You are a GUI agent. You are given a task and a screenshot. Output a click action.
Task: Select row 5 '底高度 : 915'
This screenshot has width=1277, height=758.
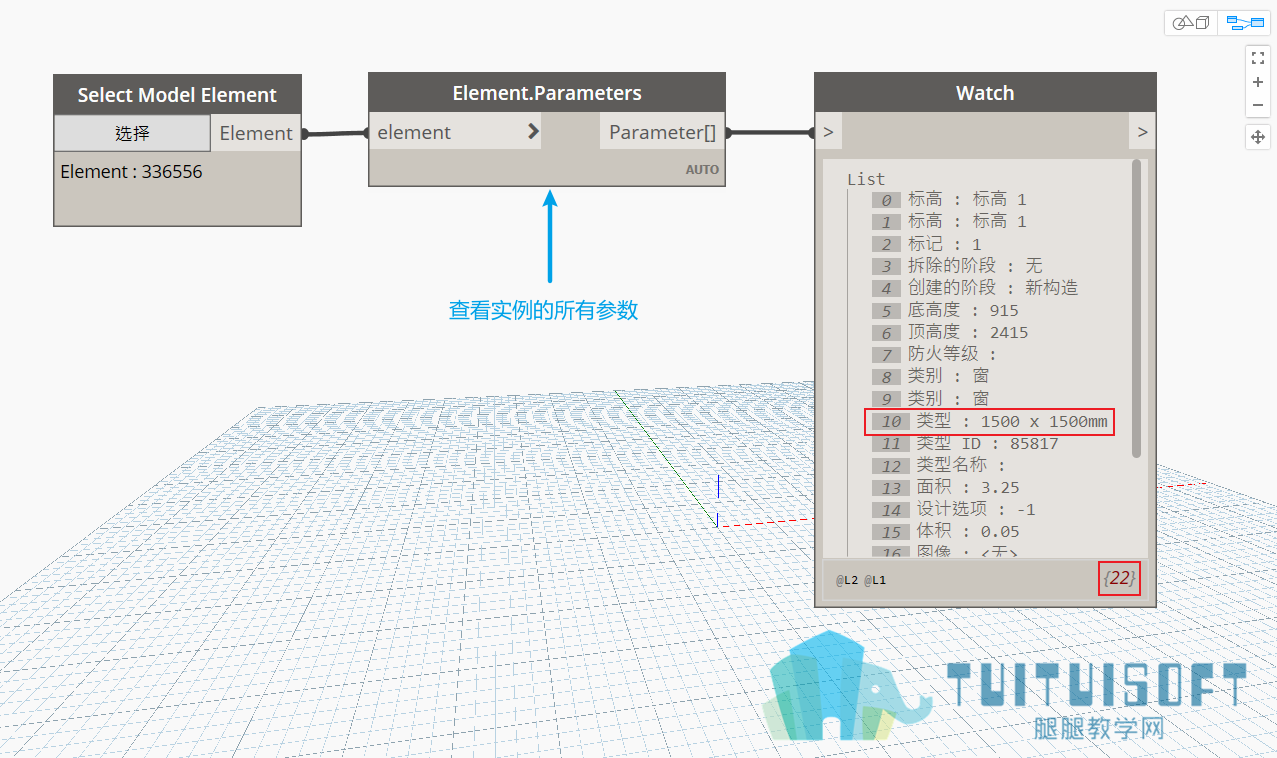[x=945, y=310]
